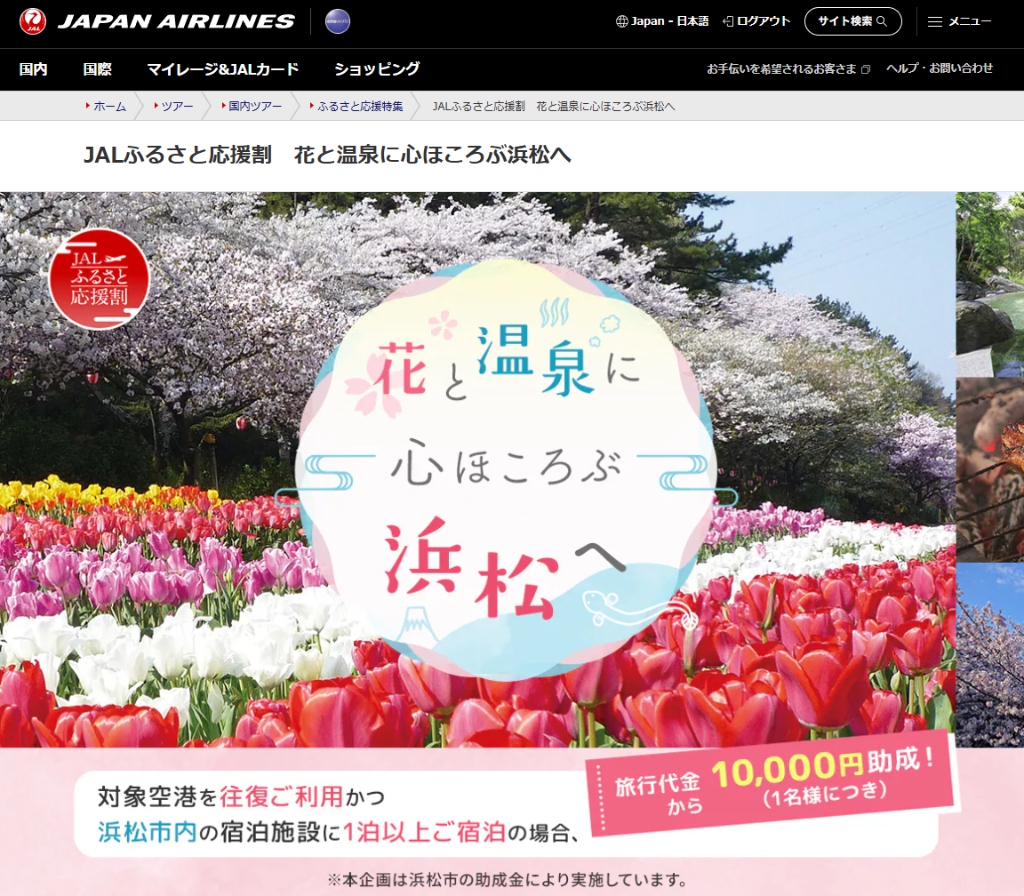
Task: Click the grilled eel food thumbnail
Action: coord(990,470)
